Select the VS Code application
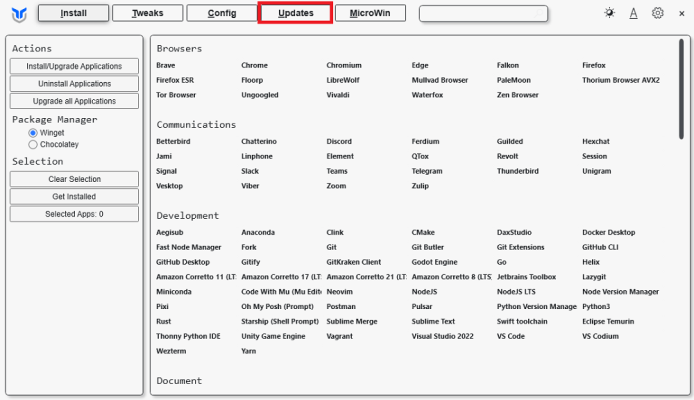The height and width of the screenshot is (400, 694). (510, 337)
